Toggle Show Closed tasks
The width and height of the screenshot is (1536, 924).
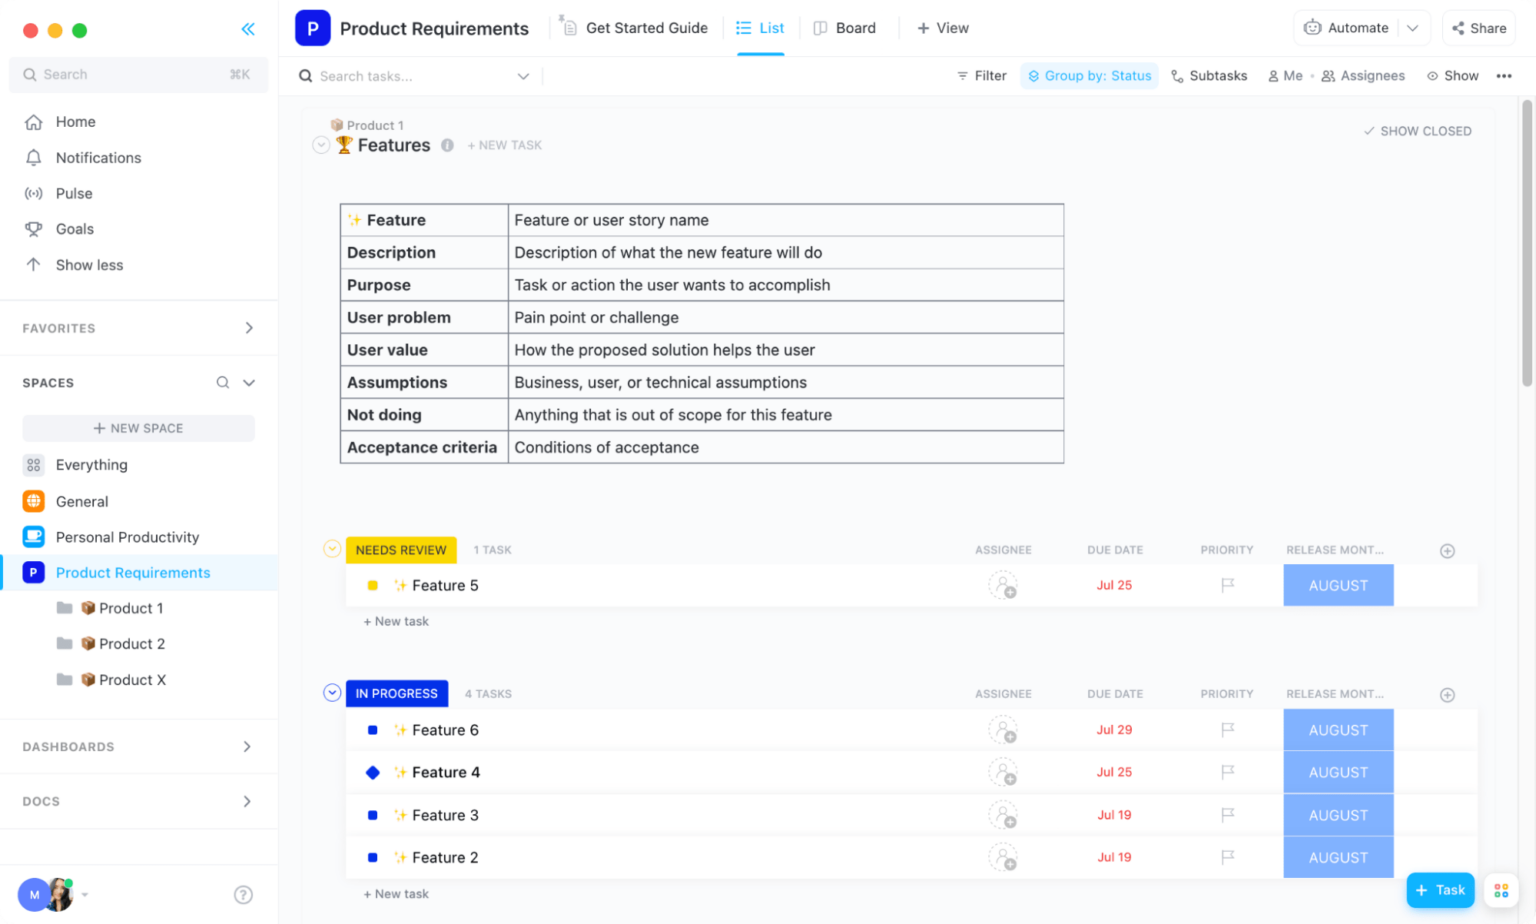pos(1417,131)
